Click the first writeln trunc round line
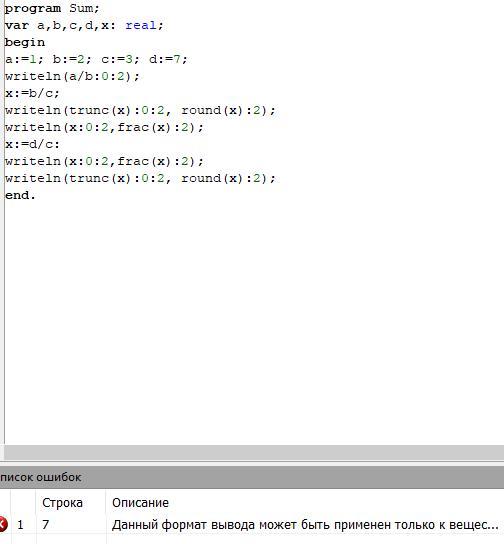504x544 pixels. 140,110
